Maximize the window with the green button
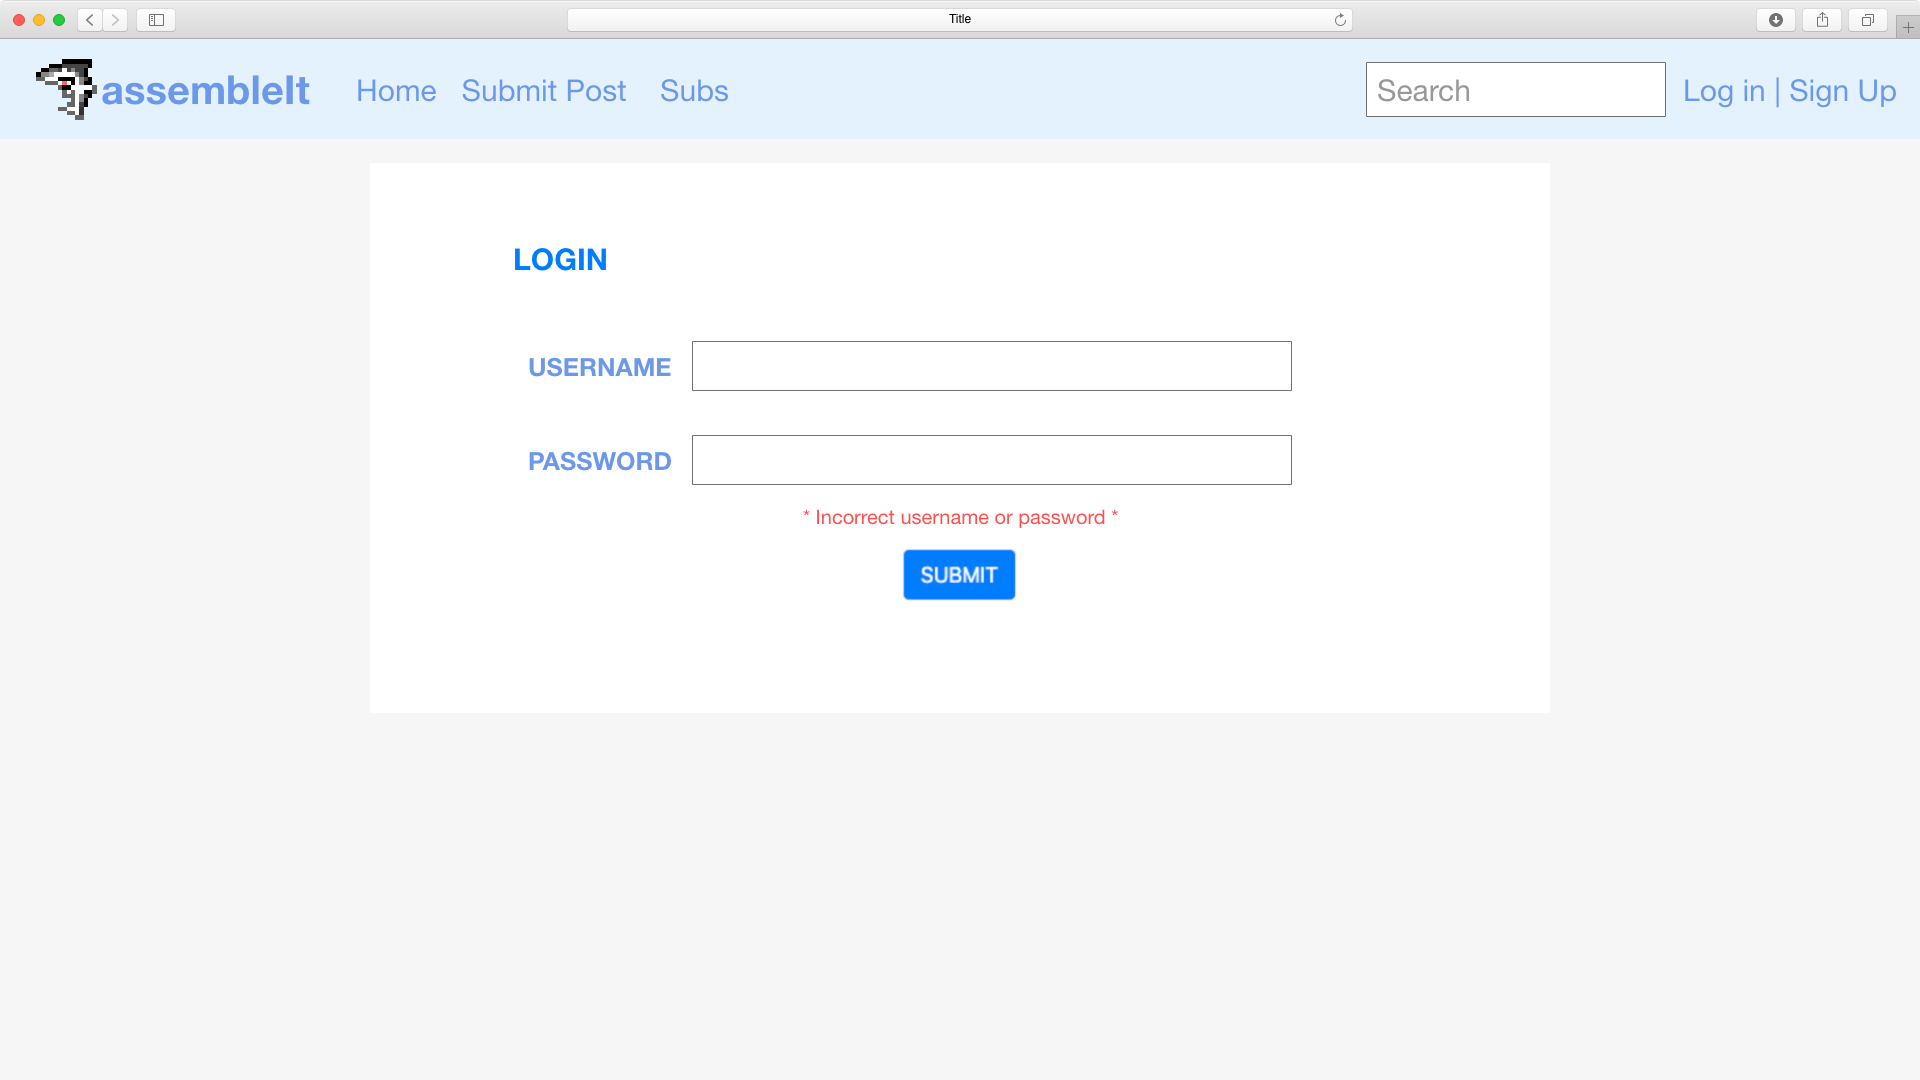 [59, 20]
